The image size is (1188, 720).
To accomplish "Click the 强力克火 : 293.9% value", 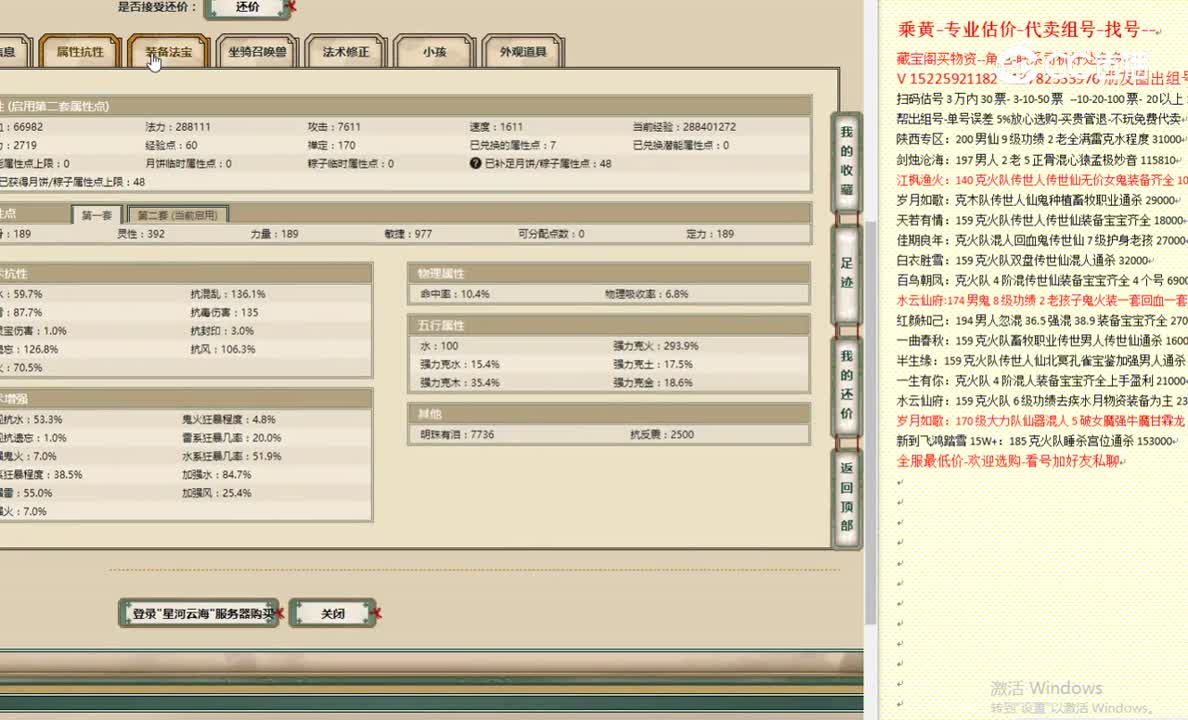I will (656, 346).
